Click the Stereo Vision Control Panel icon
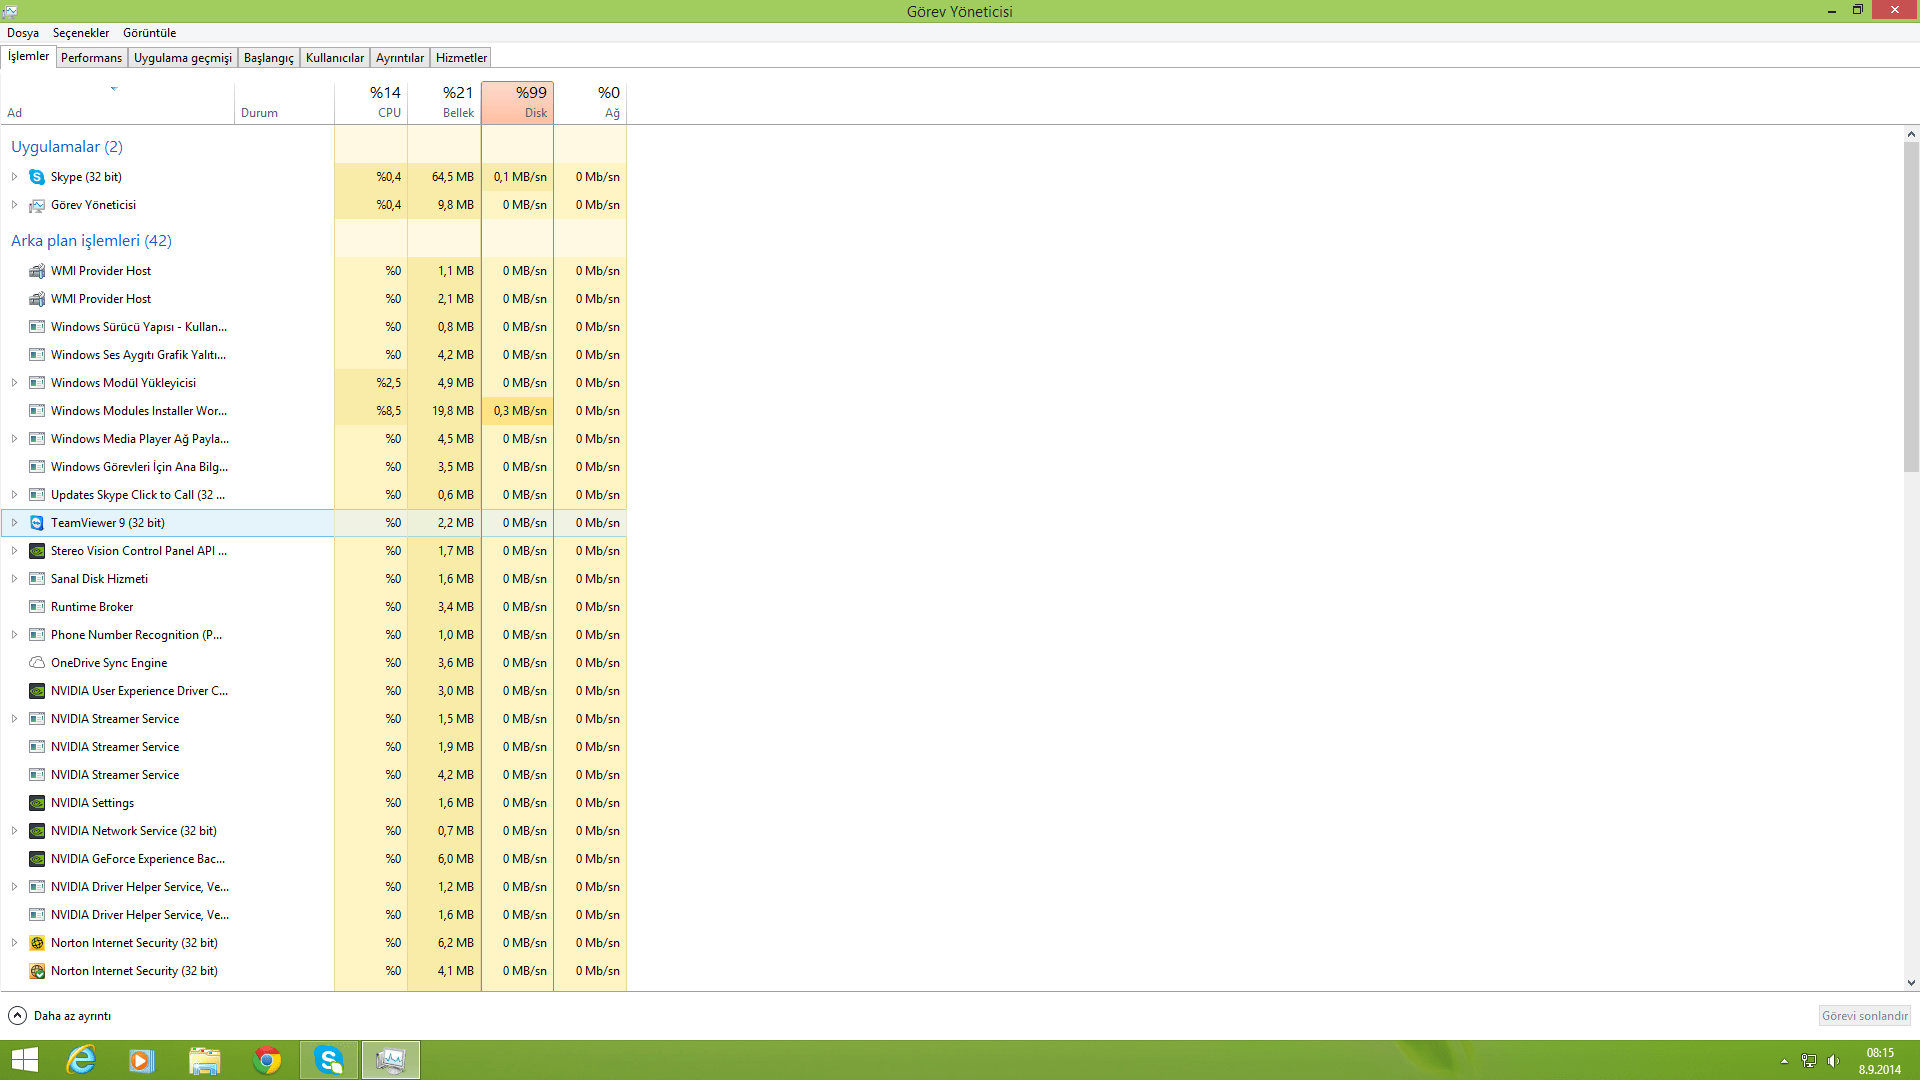 tap(37, 551)
